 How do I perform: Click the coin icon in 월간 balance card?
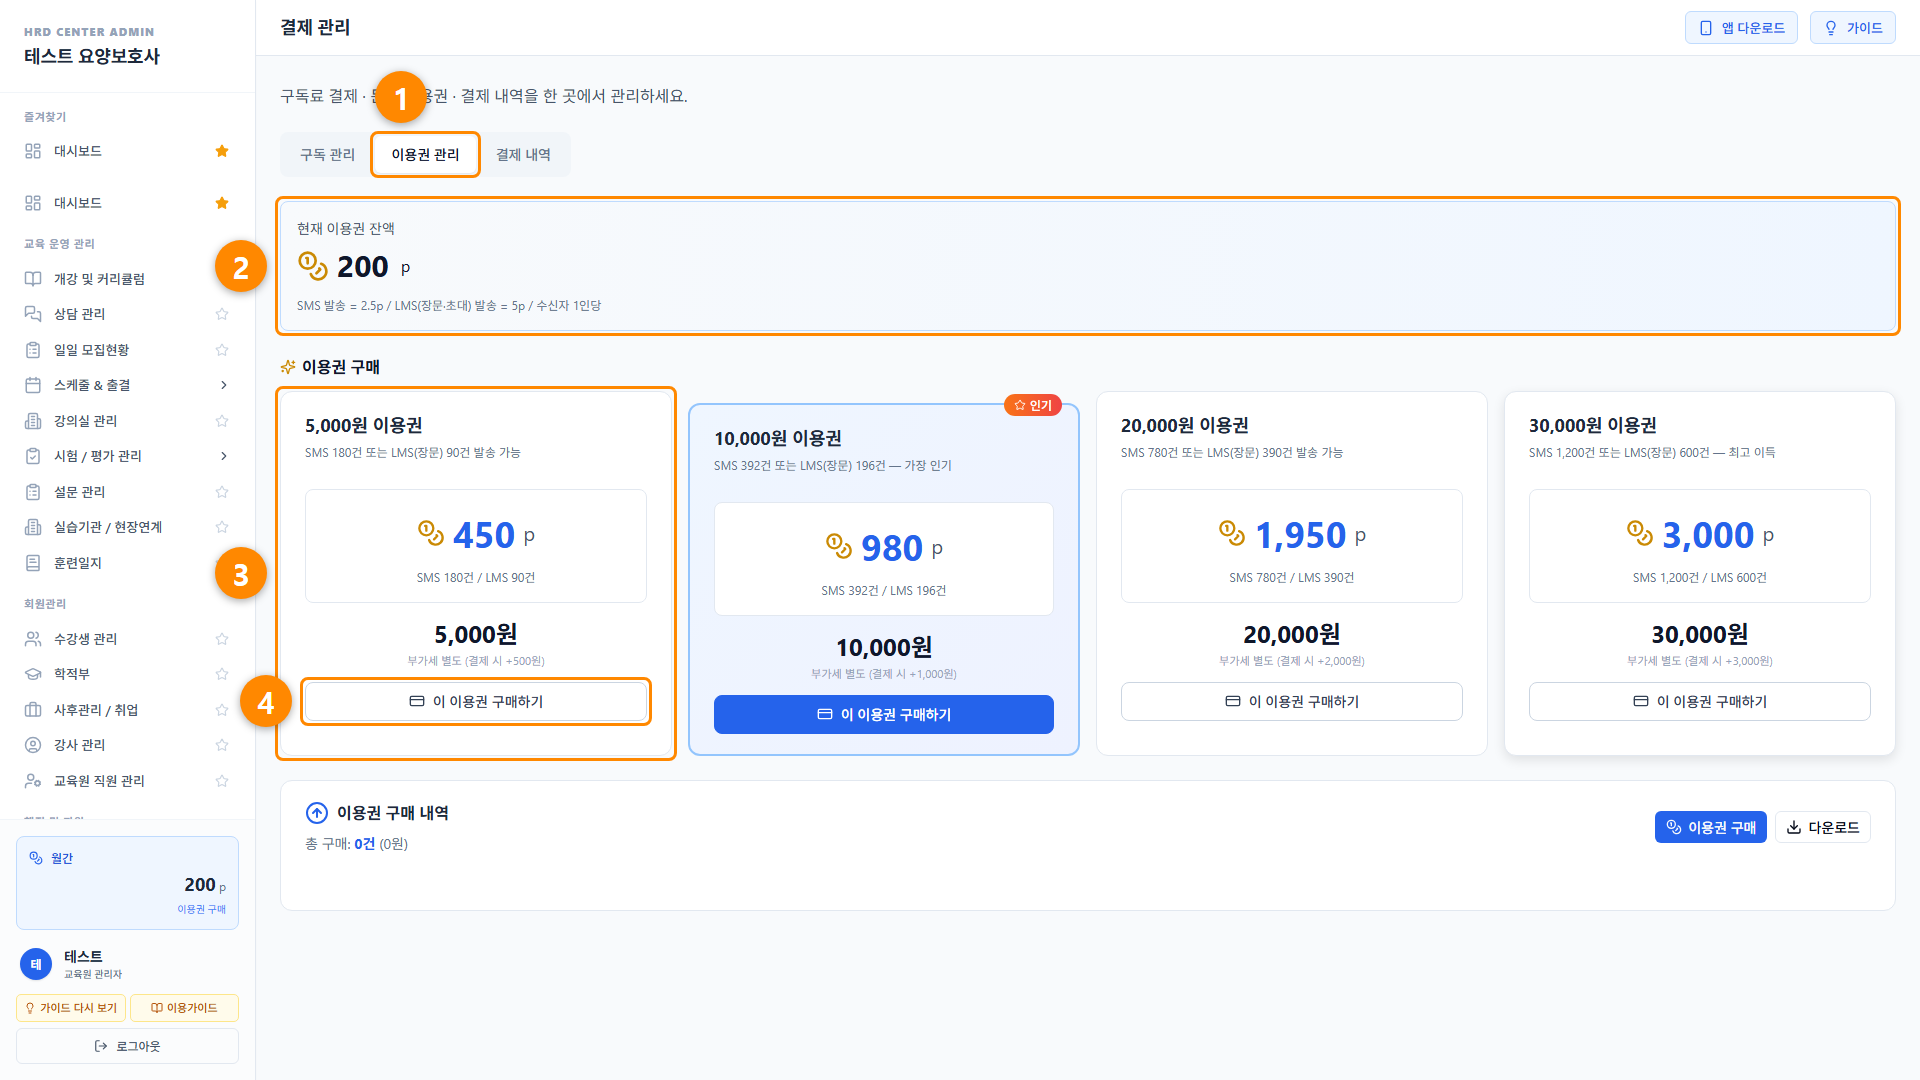[x=36, y=858]
